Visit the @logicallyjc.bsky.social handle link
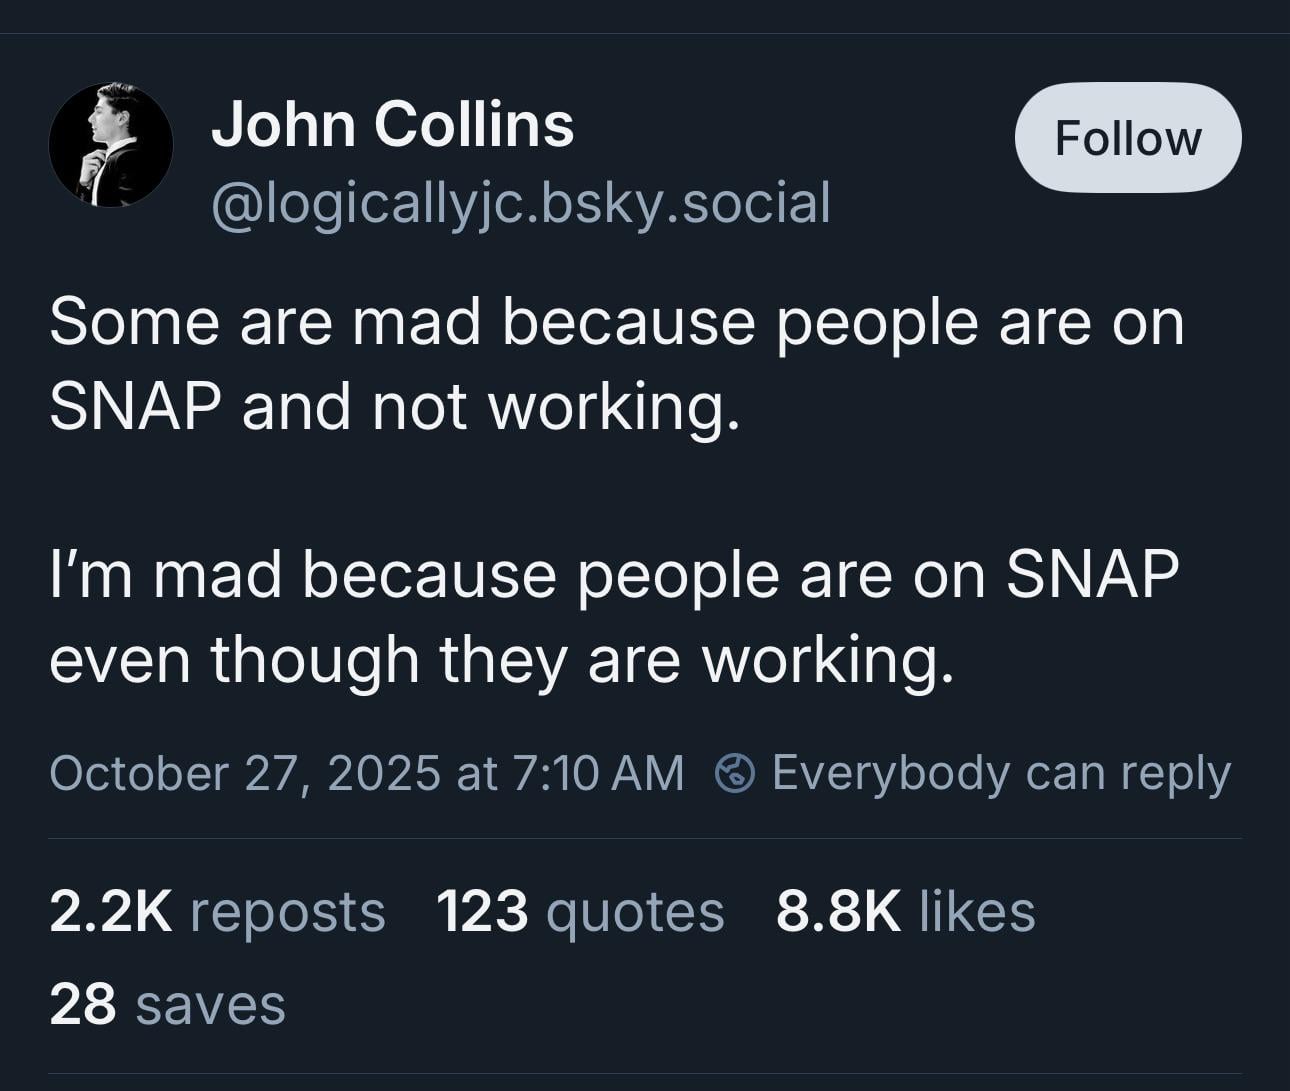This screenshot has height=1091, width=1290. point(520,203)
